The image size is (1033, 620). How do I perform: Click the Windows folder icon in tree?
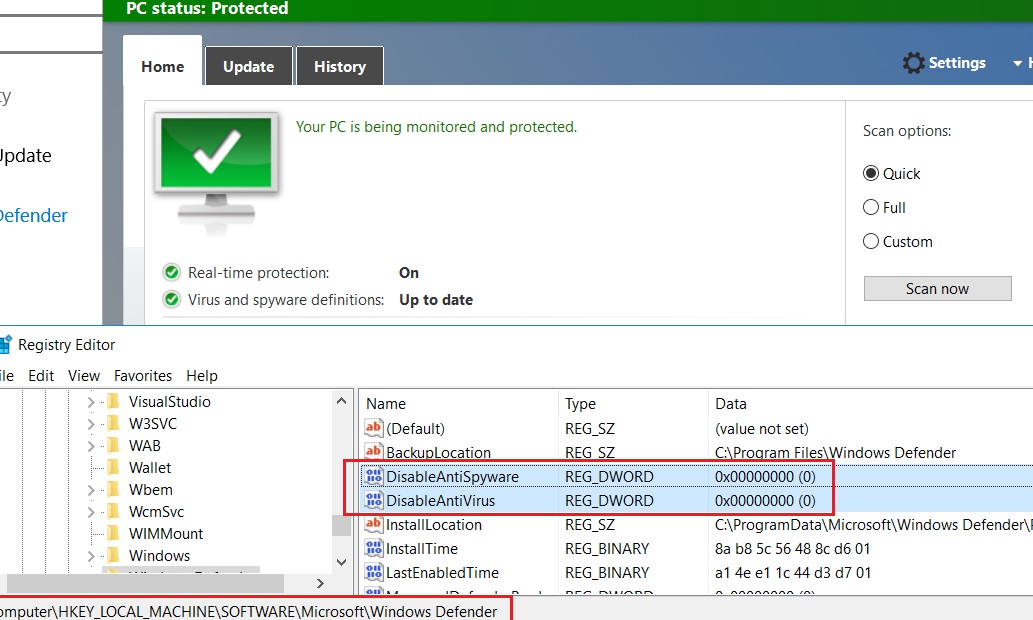tap(113, 555)
